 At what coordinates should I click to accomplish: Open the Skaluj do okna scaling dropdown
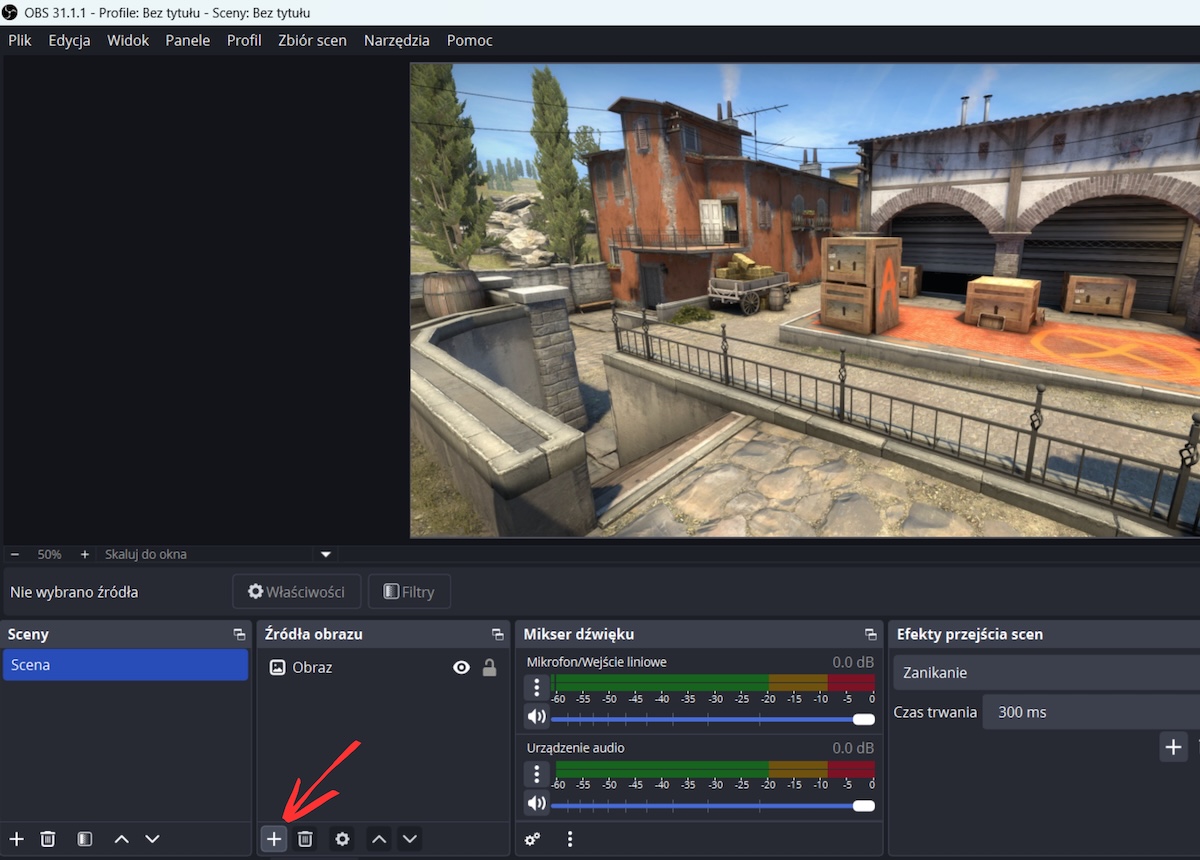coord(325,554)
